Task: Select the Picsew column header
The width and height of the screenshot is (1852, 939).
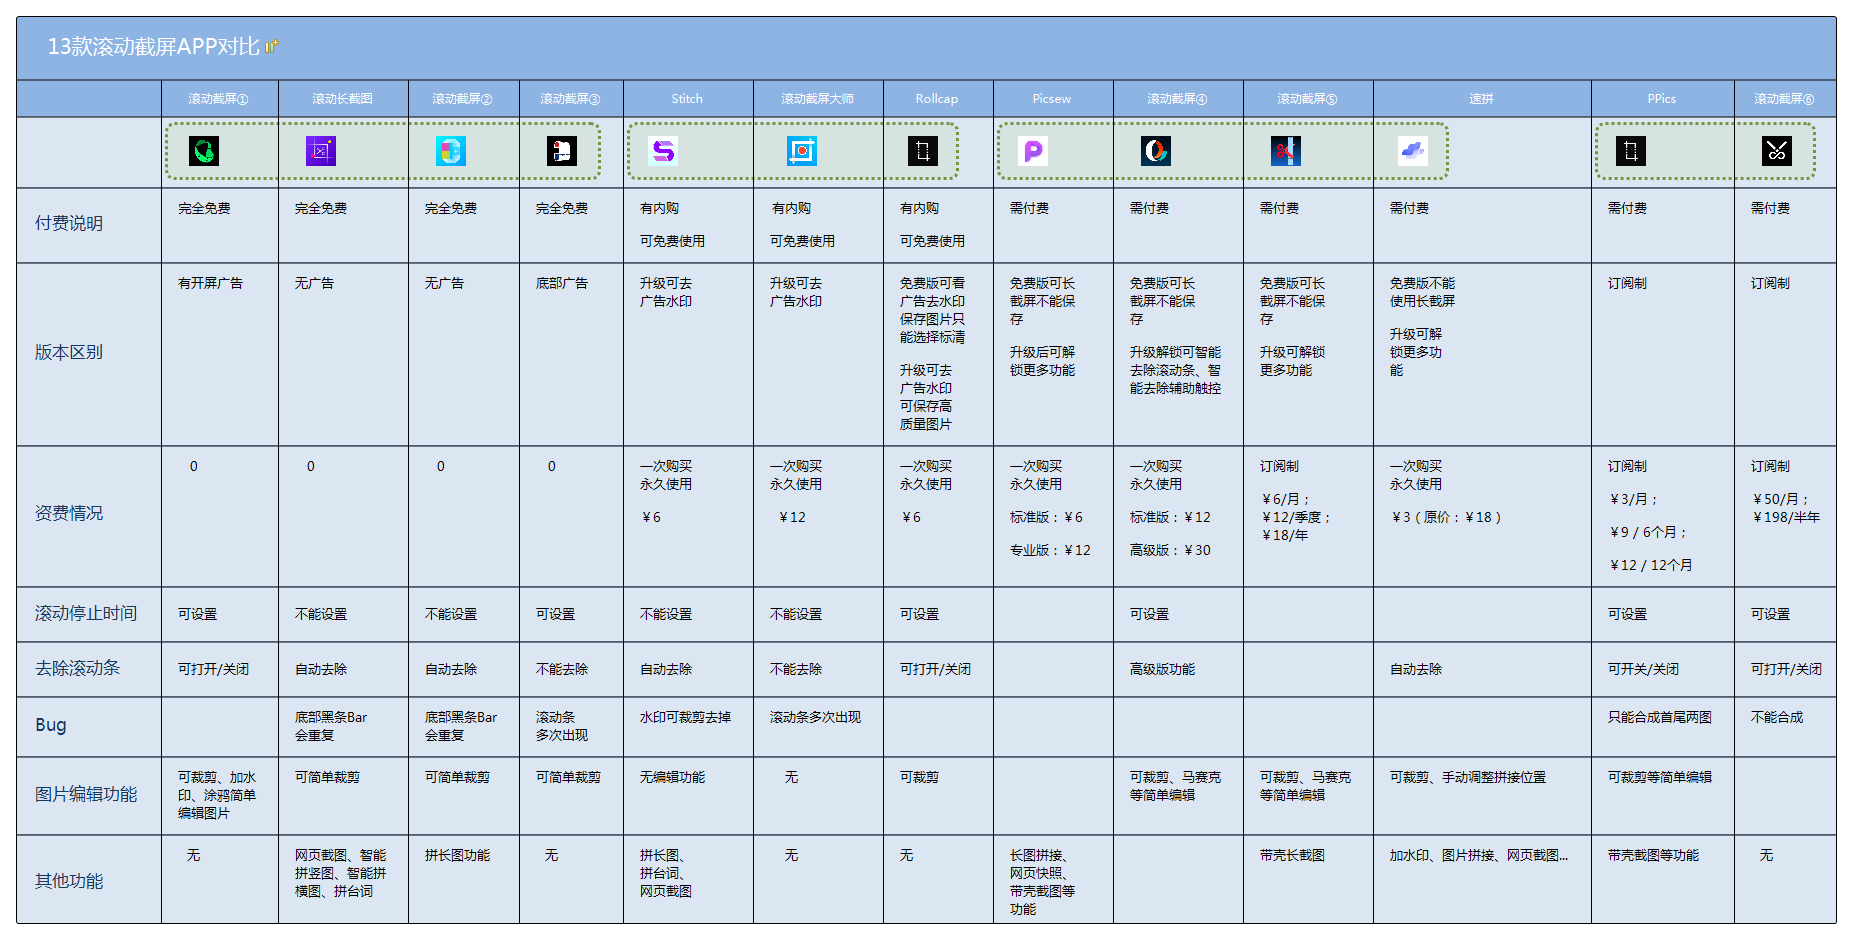Action: click(x=1052, y=99)
